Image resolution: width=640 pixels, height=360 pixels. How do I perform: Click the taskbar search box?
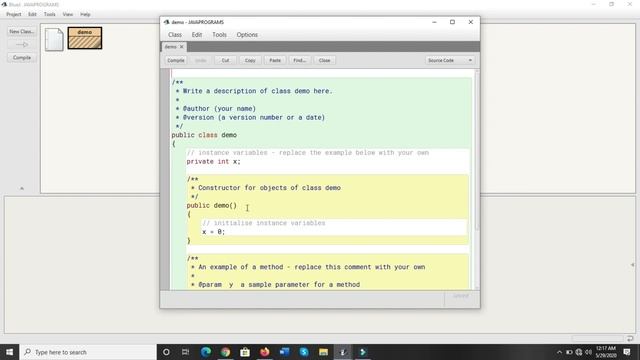point(88,352)
